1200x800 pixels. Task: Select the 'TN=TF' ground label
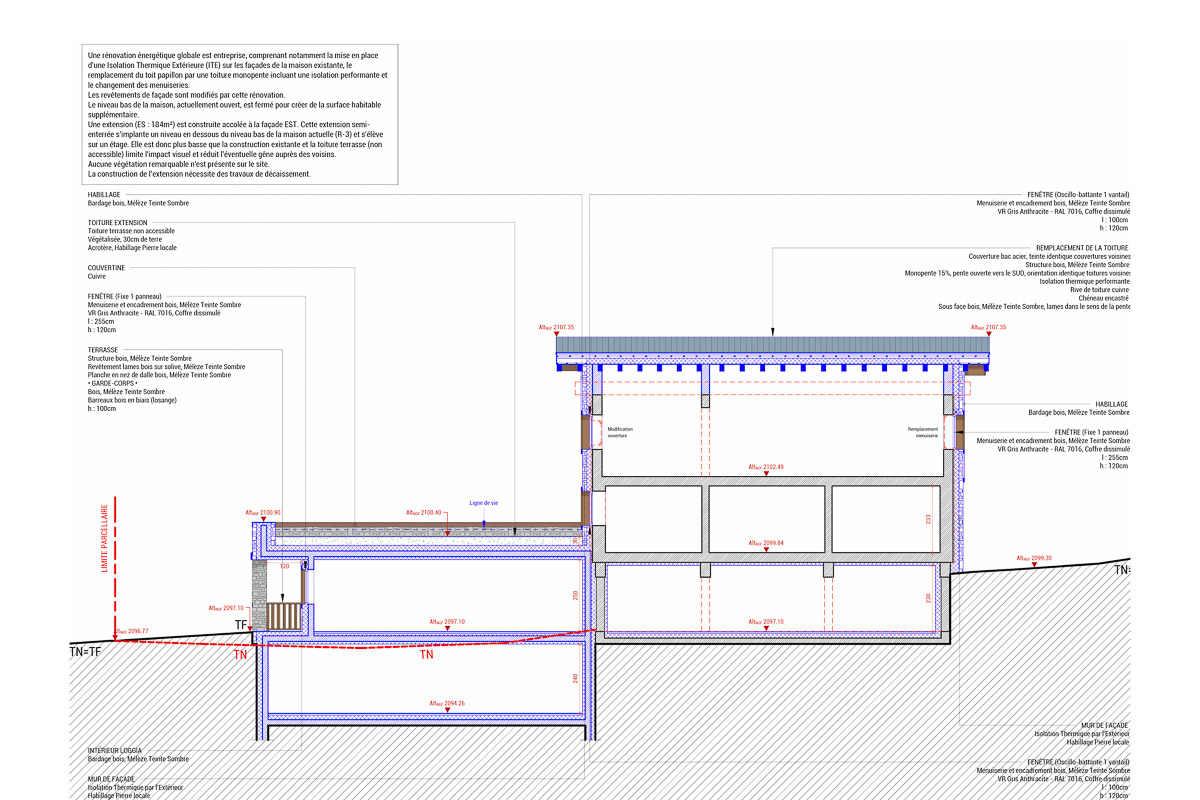click(x=85, y=651)
